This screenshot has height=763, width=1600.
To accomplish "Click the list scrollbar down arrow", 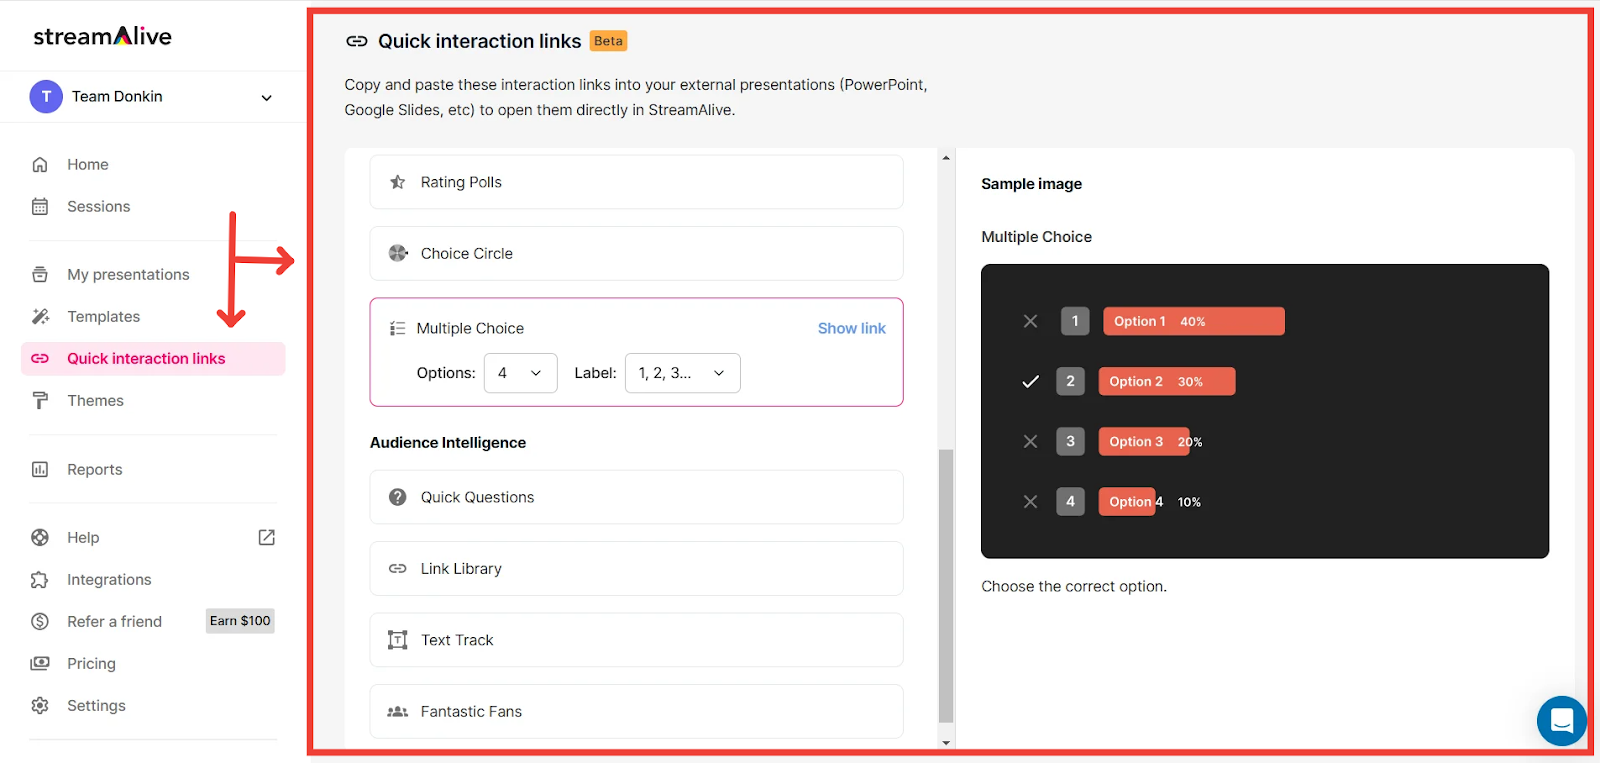I will pos(946,743).
